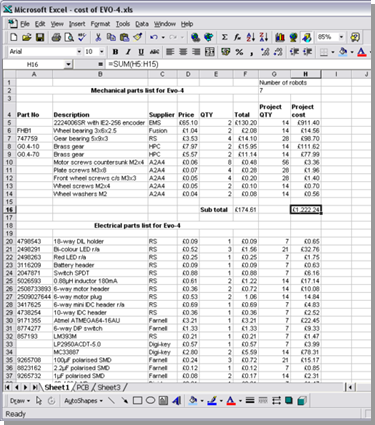Image resolution: width=375 pixels, height=425 pixels.
Task: Toggle the ABC strikethrough button
Action: pos(154,52)
